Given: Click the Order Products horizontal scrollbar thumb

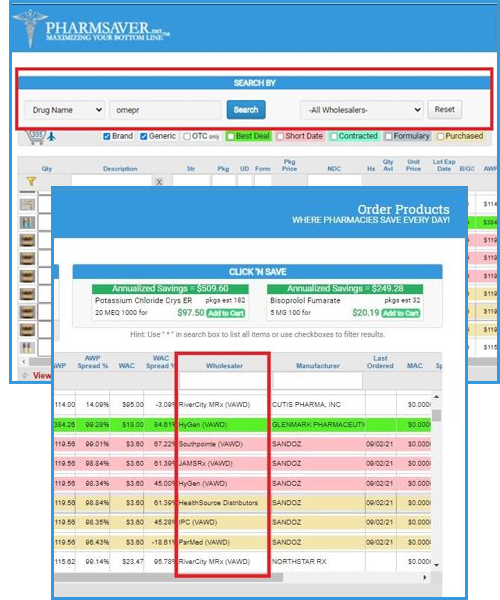Looking at the screenshot, I should [x=168, y=577].
